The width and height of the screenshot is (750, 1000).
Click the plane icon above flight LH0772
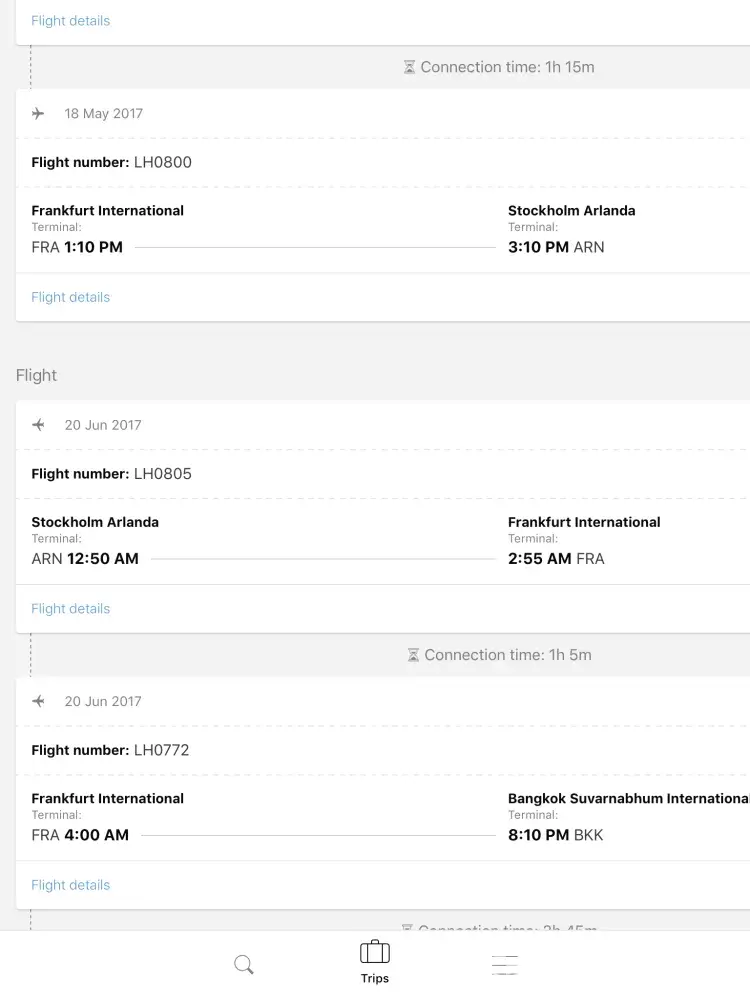38,702
